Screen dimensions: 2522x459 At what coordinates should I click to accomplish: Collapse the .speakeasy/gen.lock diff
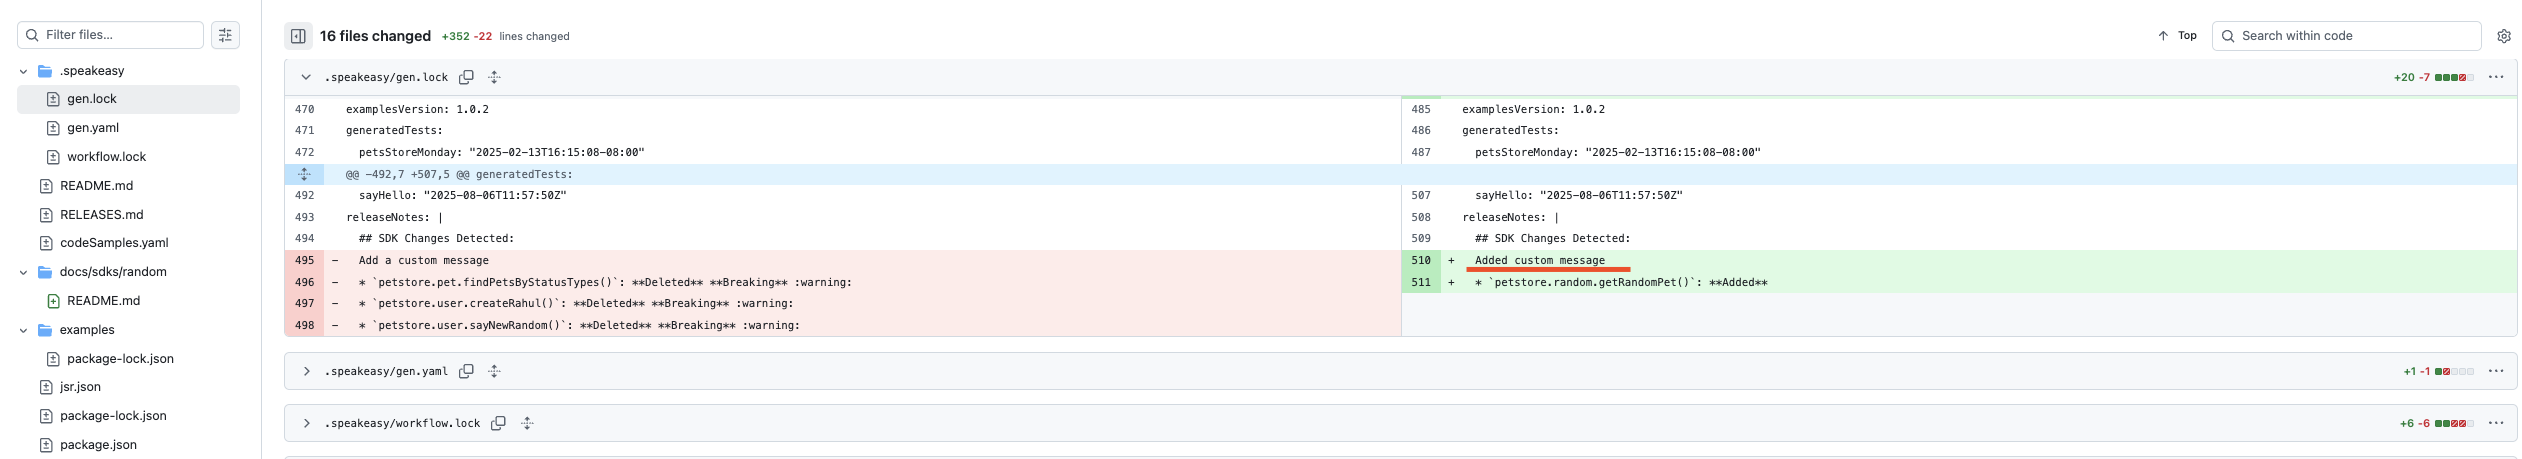point(306,77)
